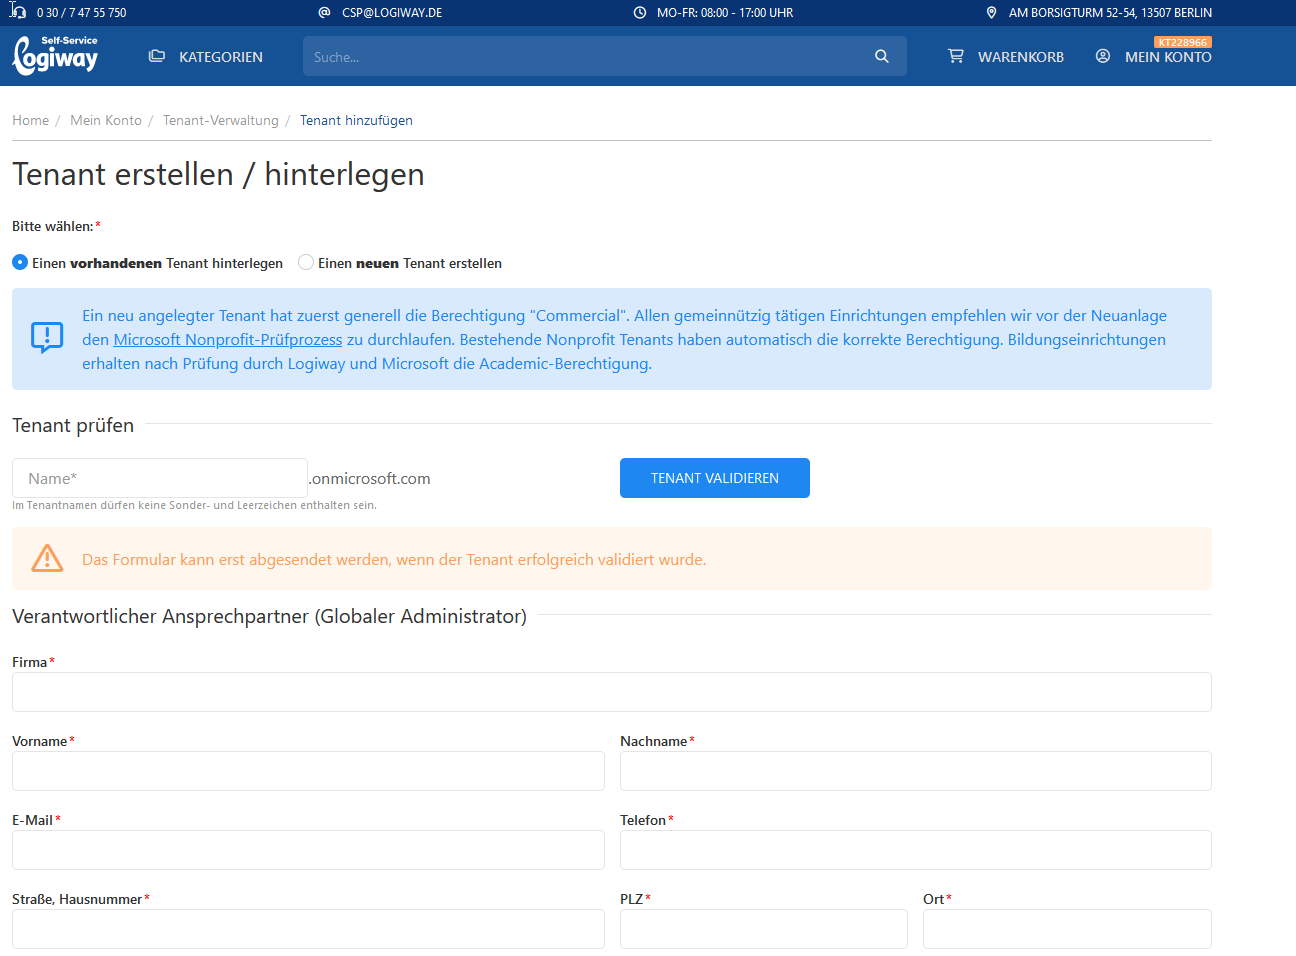
Task: Select 'Einen vorhandenen Tenant hinterlegen' option
Action: coord(19,262)
